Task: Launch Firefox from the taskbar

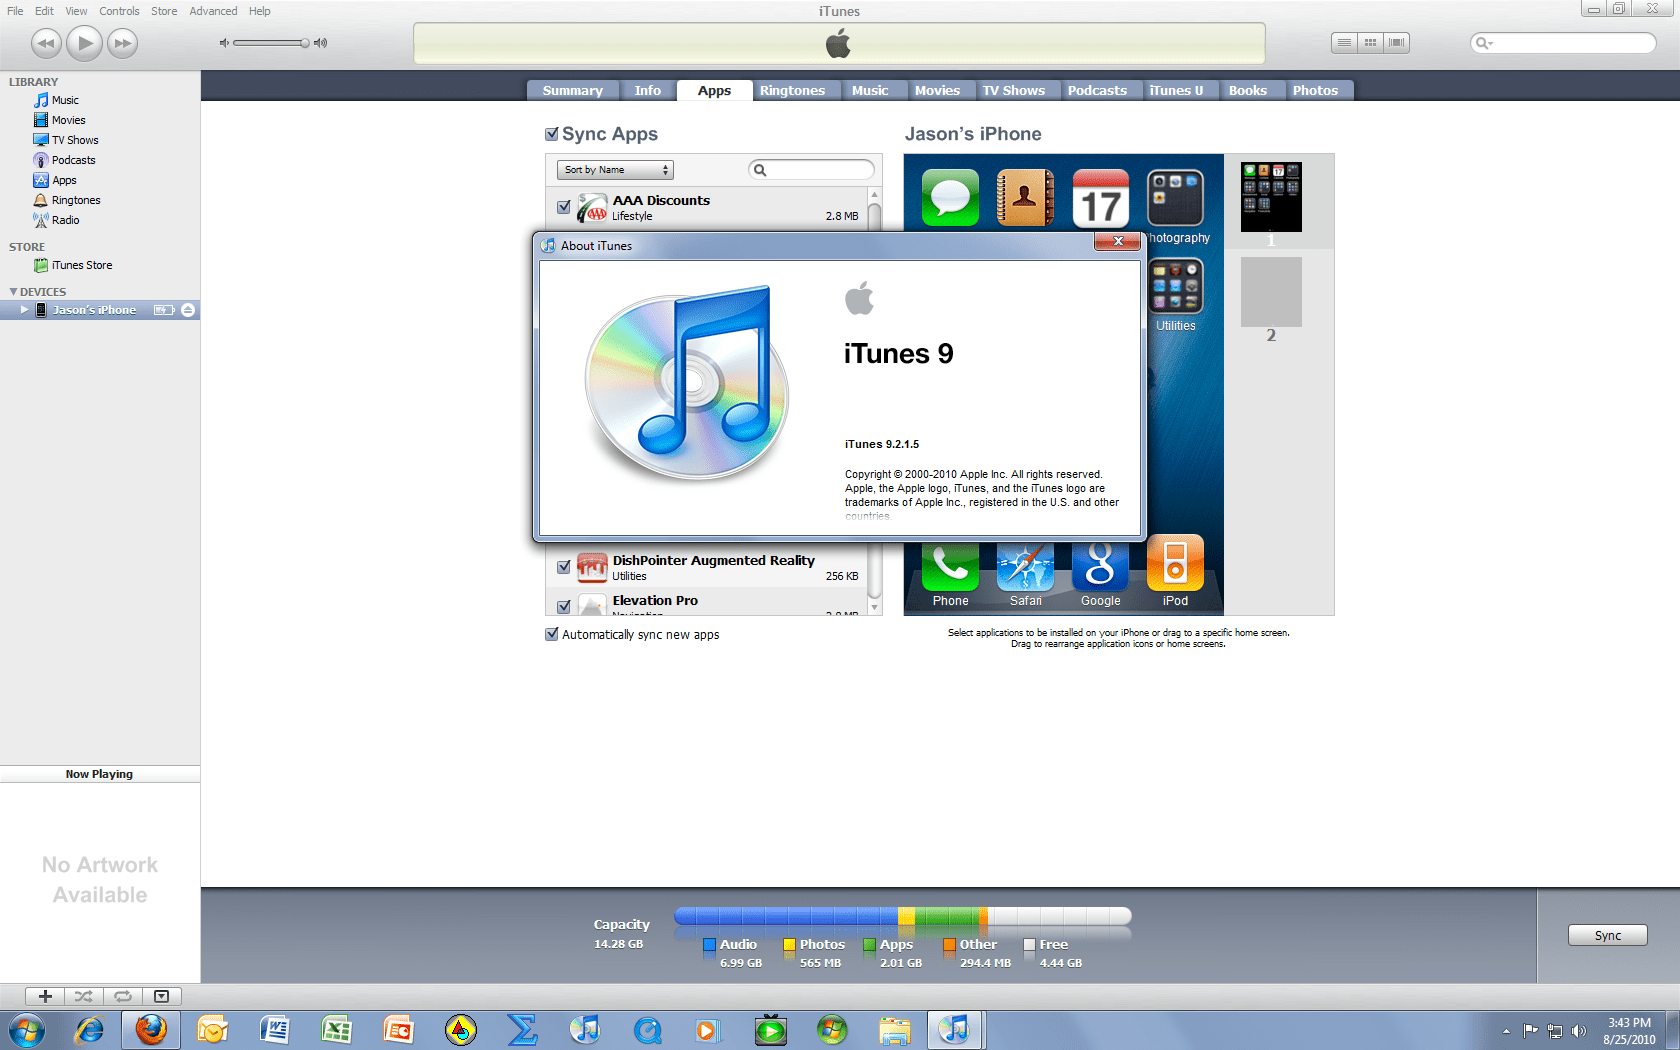Action: pos(151,1030)
